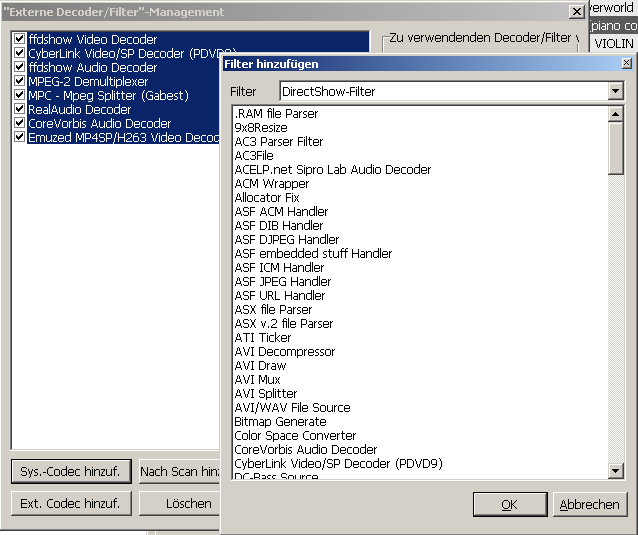The width and height of the screenshot is (638, 535).
Task: Click the filter list scrollbar thumb
Action: pyautogui.click(x=616, y=148)
